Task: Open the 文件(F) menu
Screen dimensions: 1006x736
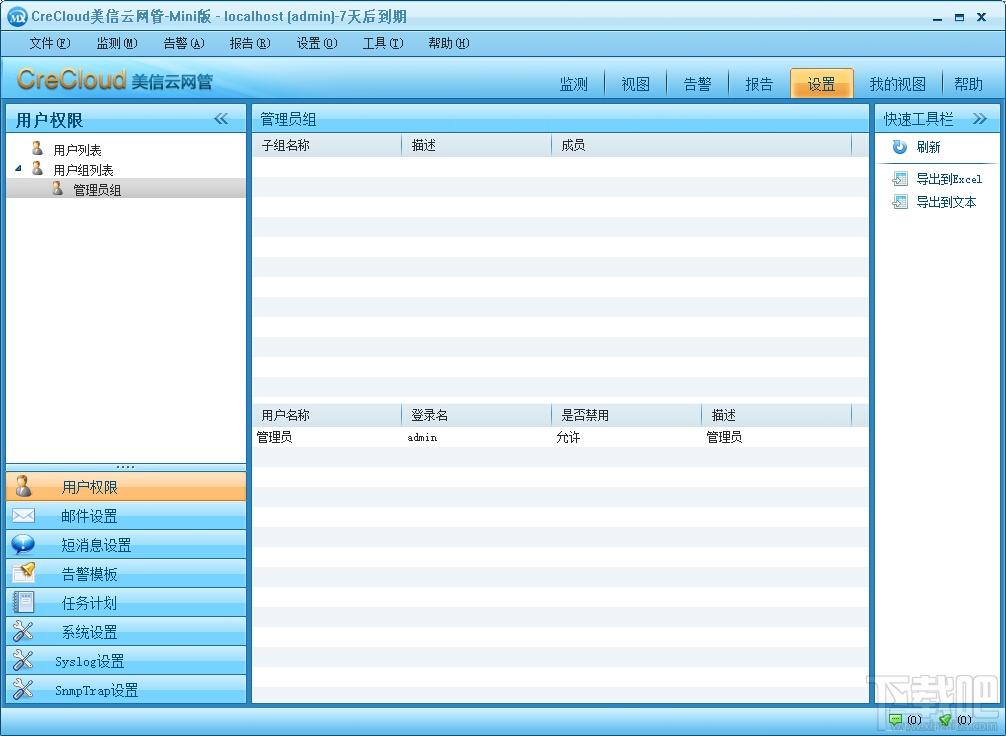Action: click(x=50, y=43)
